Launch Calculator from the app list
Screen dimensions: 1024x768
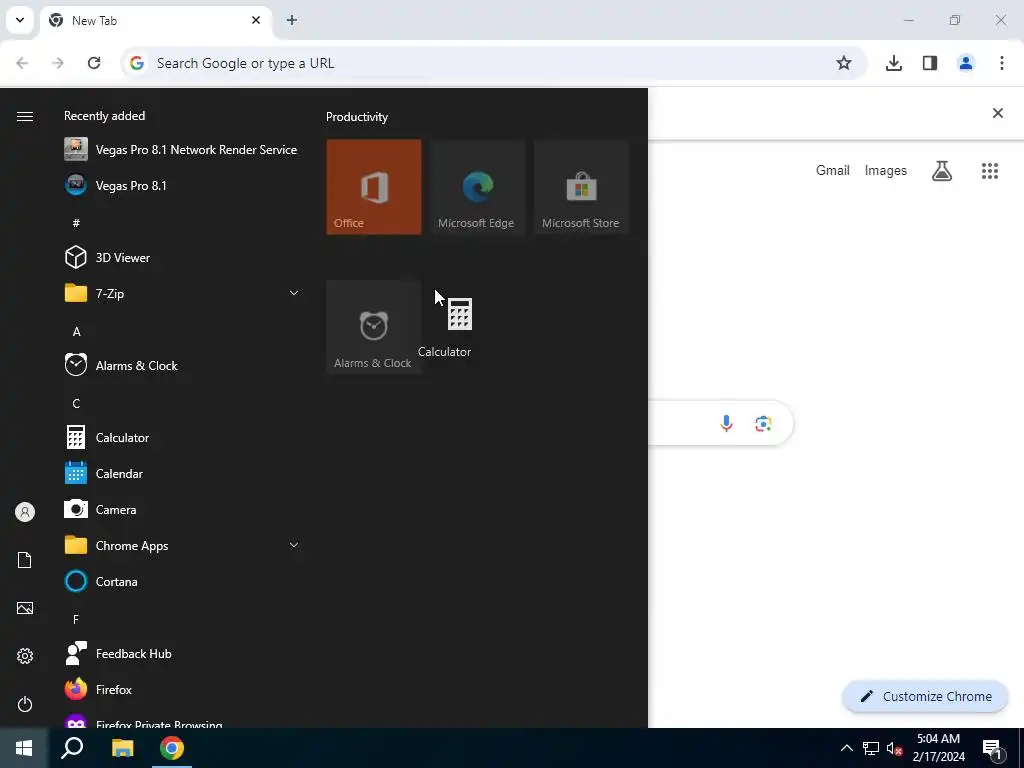click(182, 438)
